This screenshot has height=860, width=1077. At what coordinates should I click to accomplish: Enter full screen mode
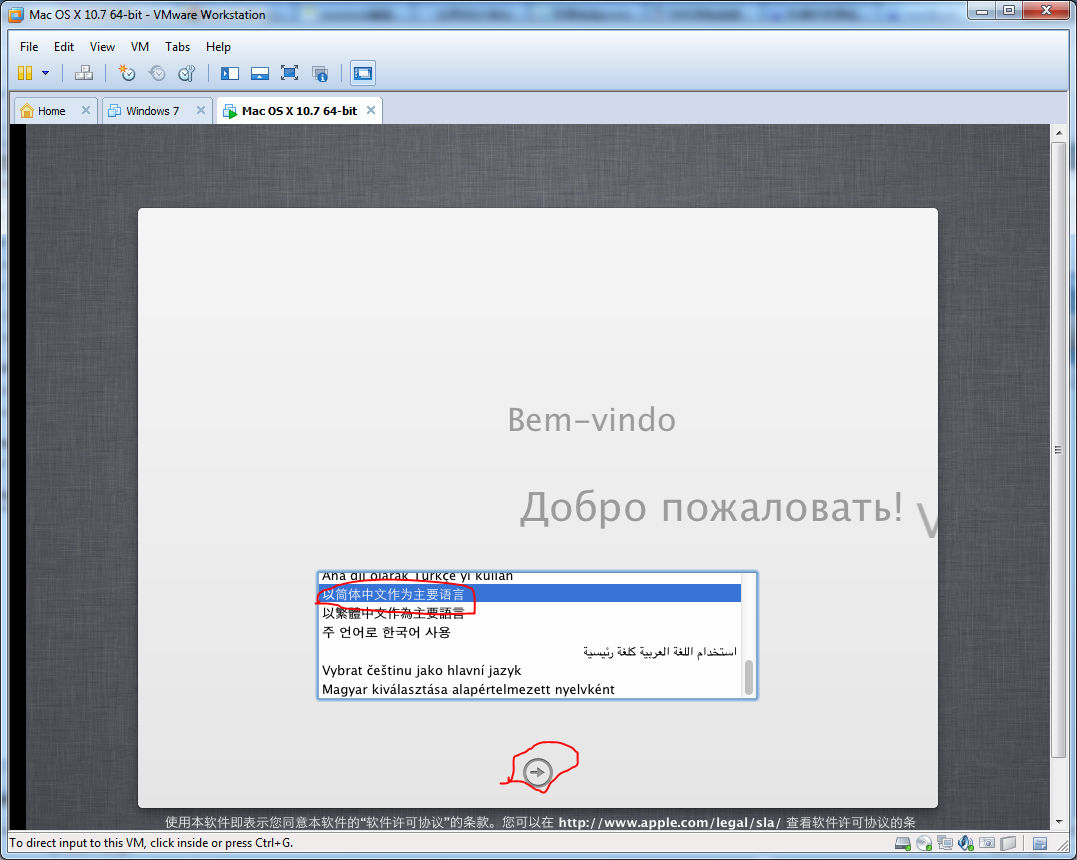[x=290, y=73]
